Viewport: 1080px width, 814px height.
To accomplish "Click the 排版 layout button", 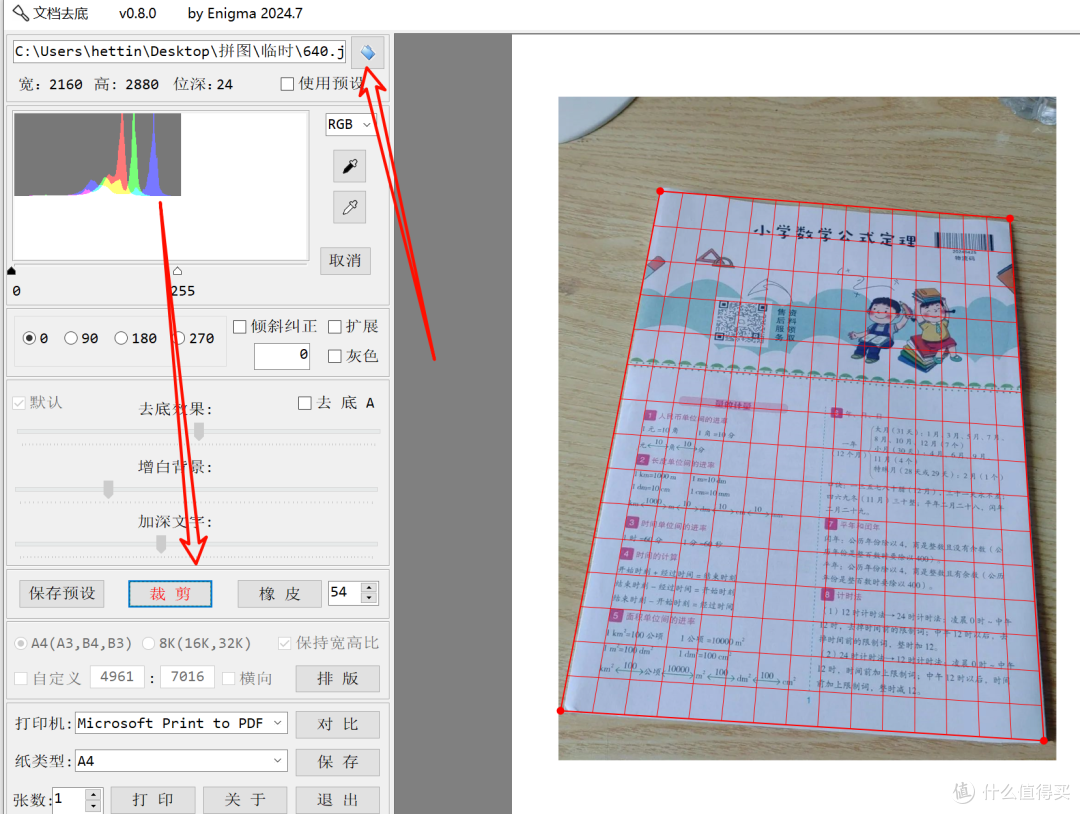I will pos(338,678).
